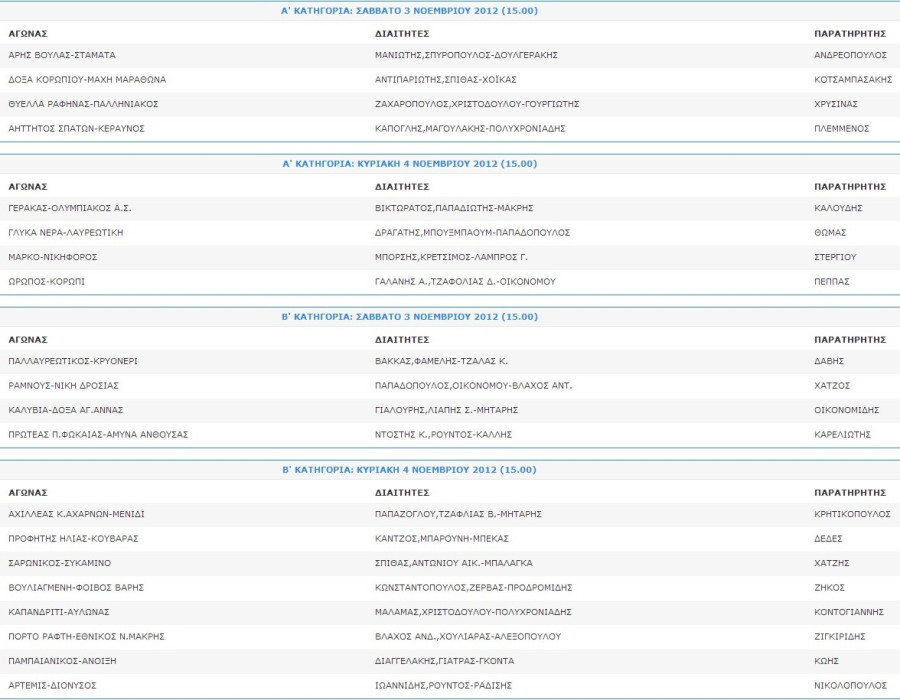This screenshot has height=700, width=900.
Task: Select match 'ΓΛΥΚΑ ΝΕΡΑ-ΛΑΥΡΕΩΤΙΚΗ'
Action: pos(65,233)
